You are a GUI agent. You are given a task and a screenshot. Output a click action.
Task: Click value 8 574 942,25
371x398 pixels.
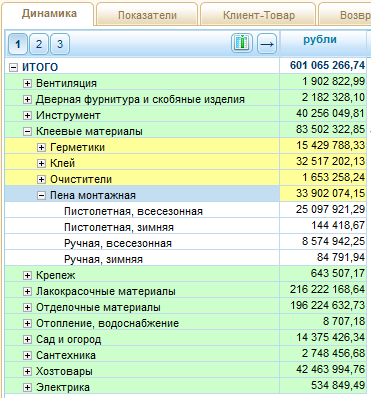point(333,241)
